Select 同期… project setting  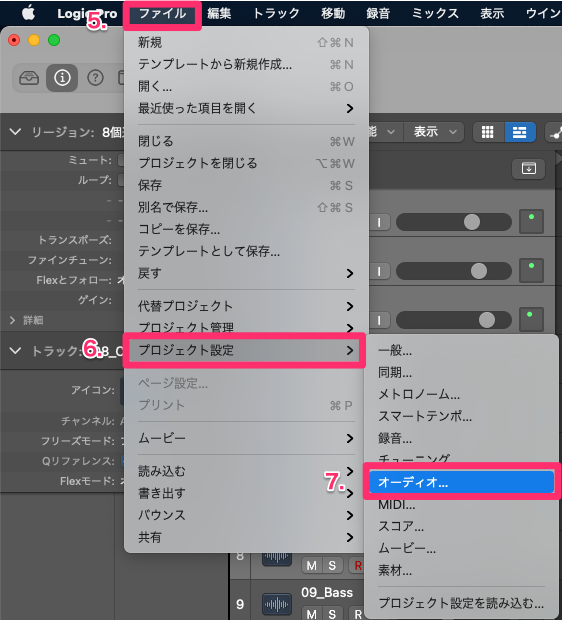461,372
